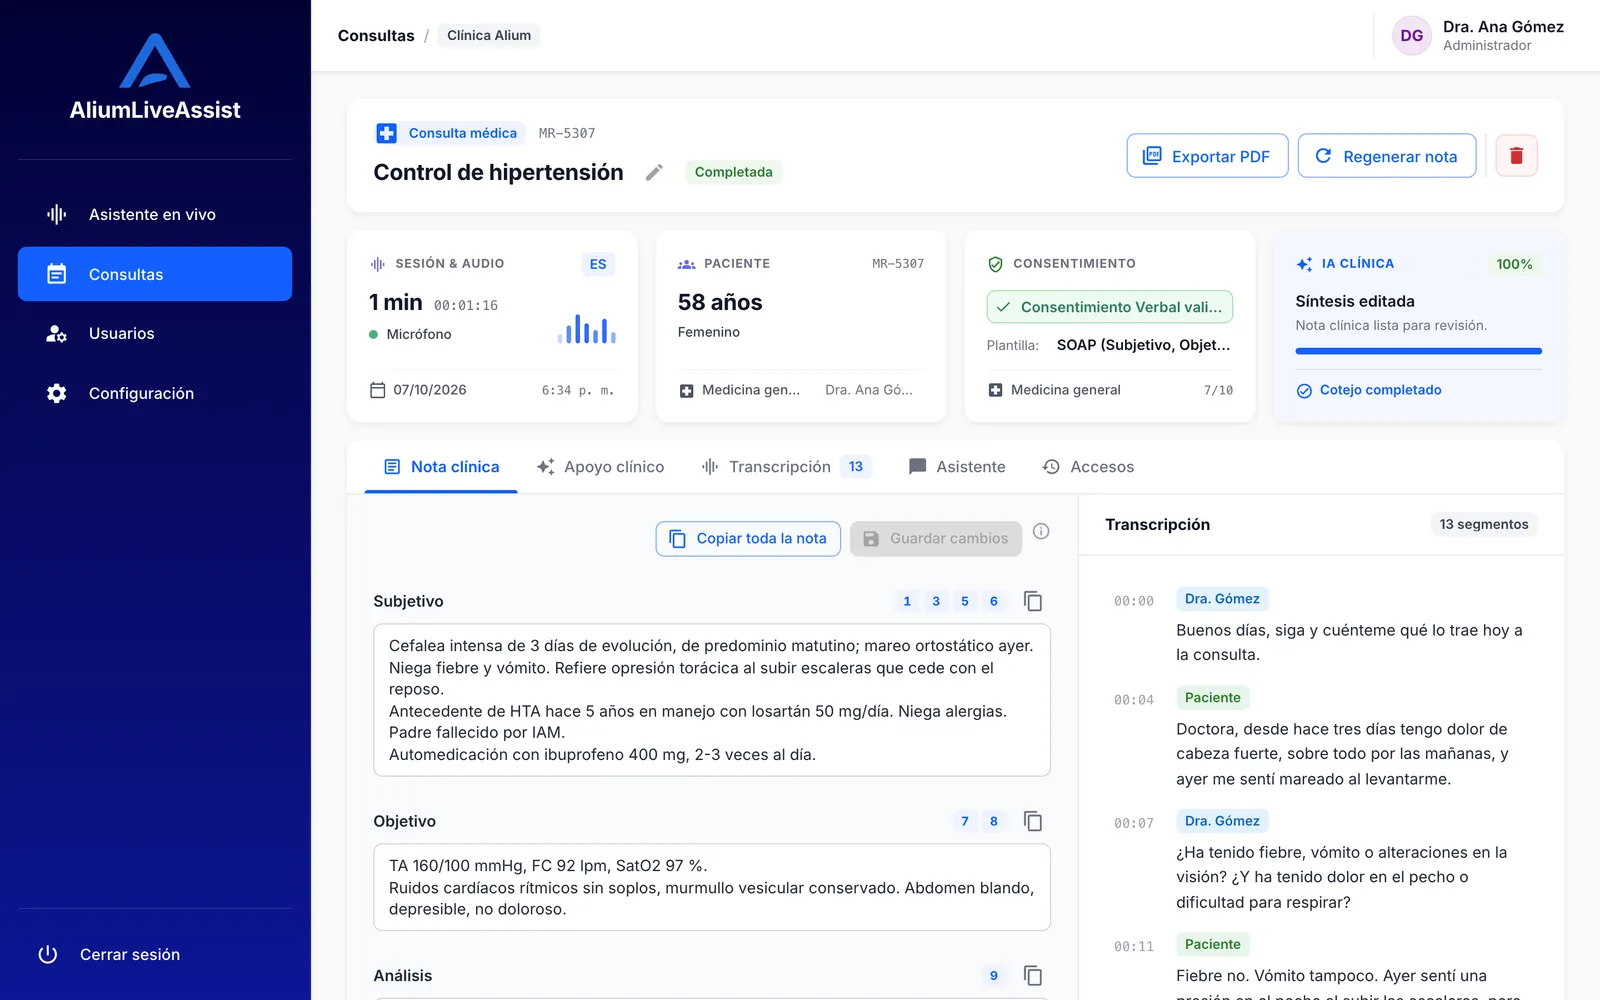Open the Asistente tab
1600x1000 pixels.
(957, 467)
